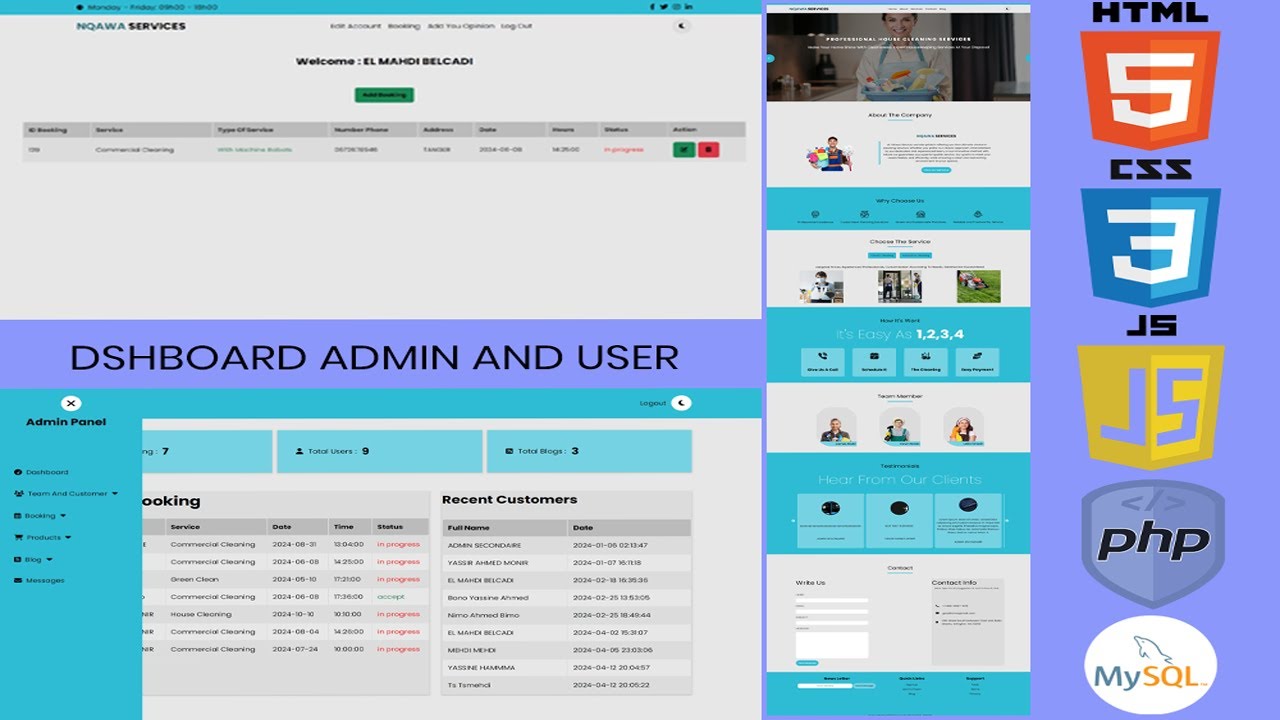Click the hero slider left arrow
This screenshot has width=1280, height=720.
coord(770,58)
